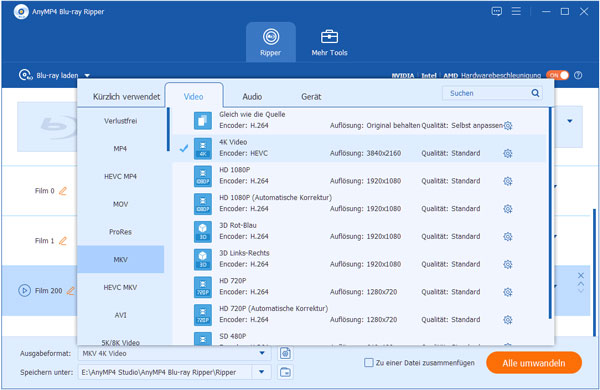Click the magnifier search icon

point(535,93)
